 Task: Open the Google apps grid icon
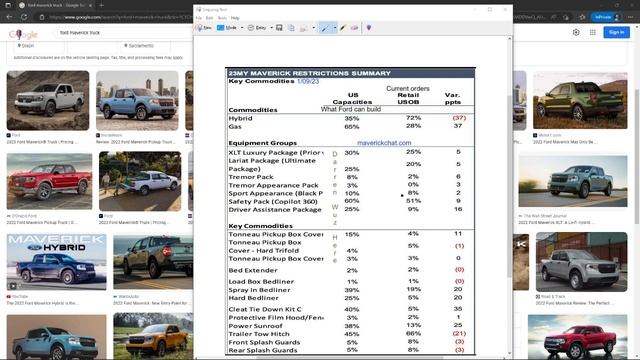point(593,32)
